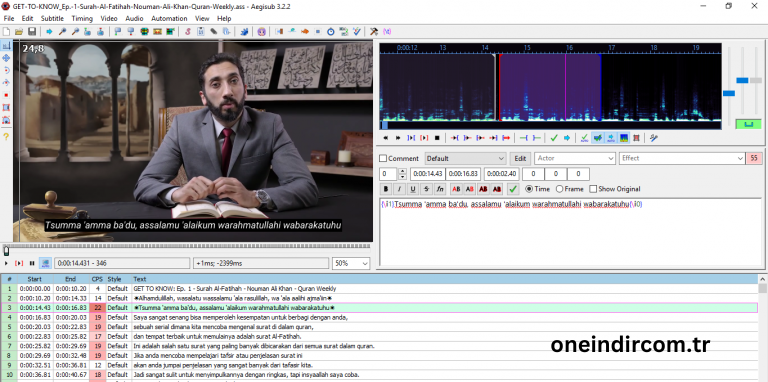Click the Jump to blue arrow icon
This screenshot has height=382, width=768.
click(x=49, y=31)
